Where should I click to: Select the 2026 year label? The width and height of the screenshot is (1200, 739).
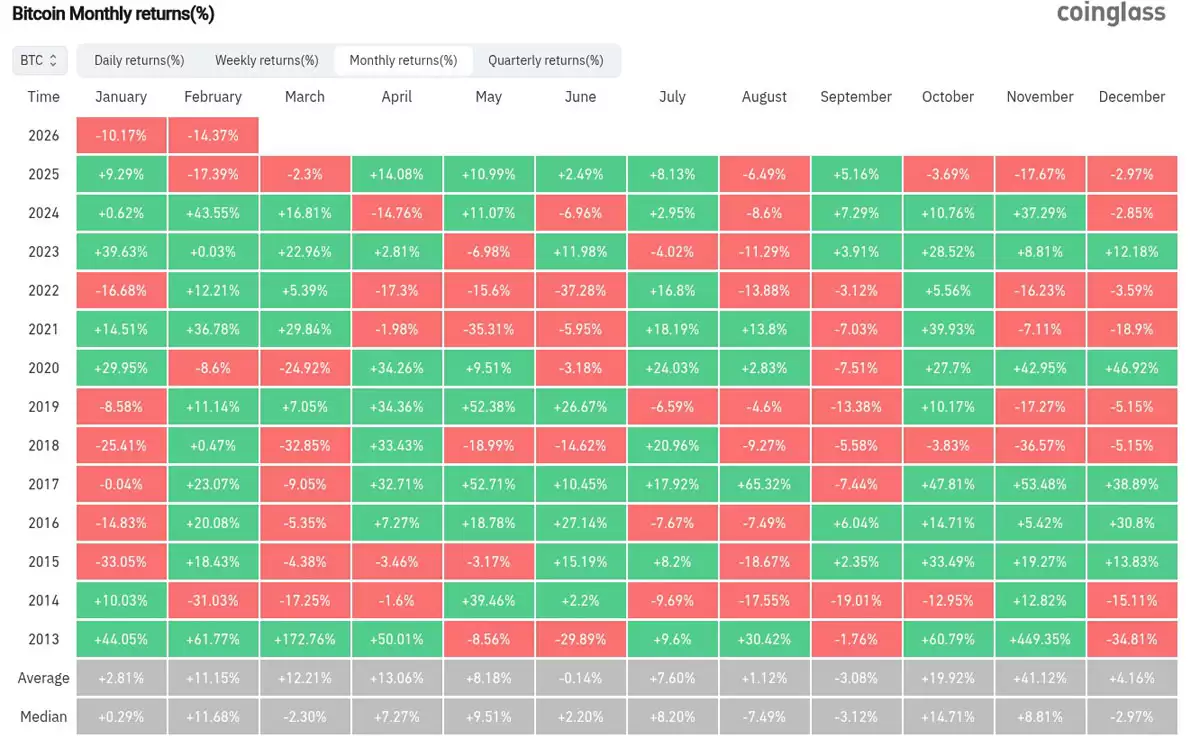point(44,135)
